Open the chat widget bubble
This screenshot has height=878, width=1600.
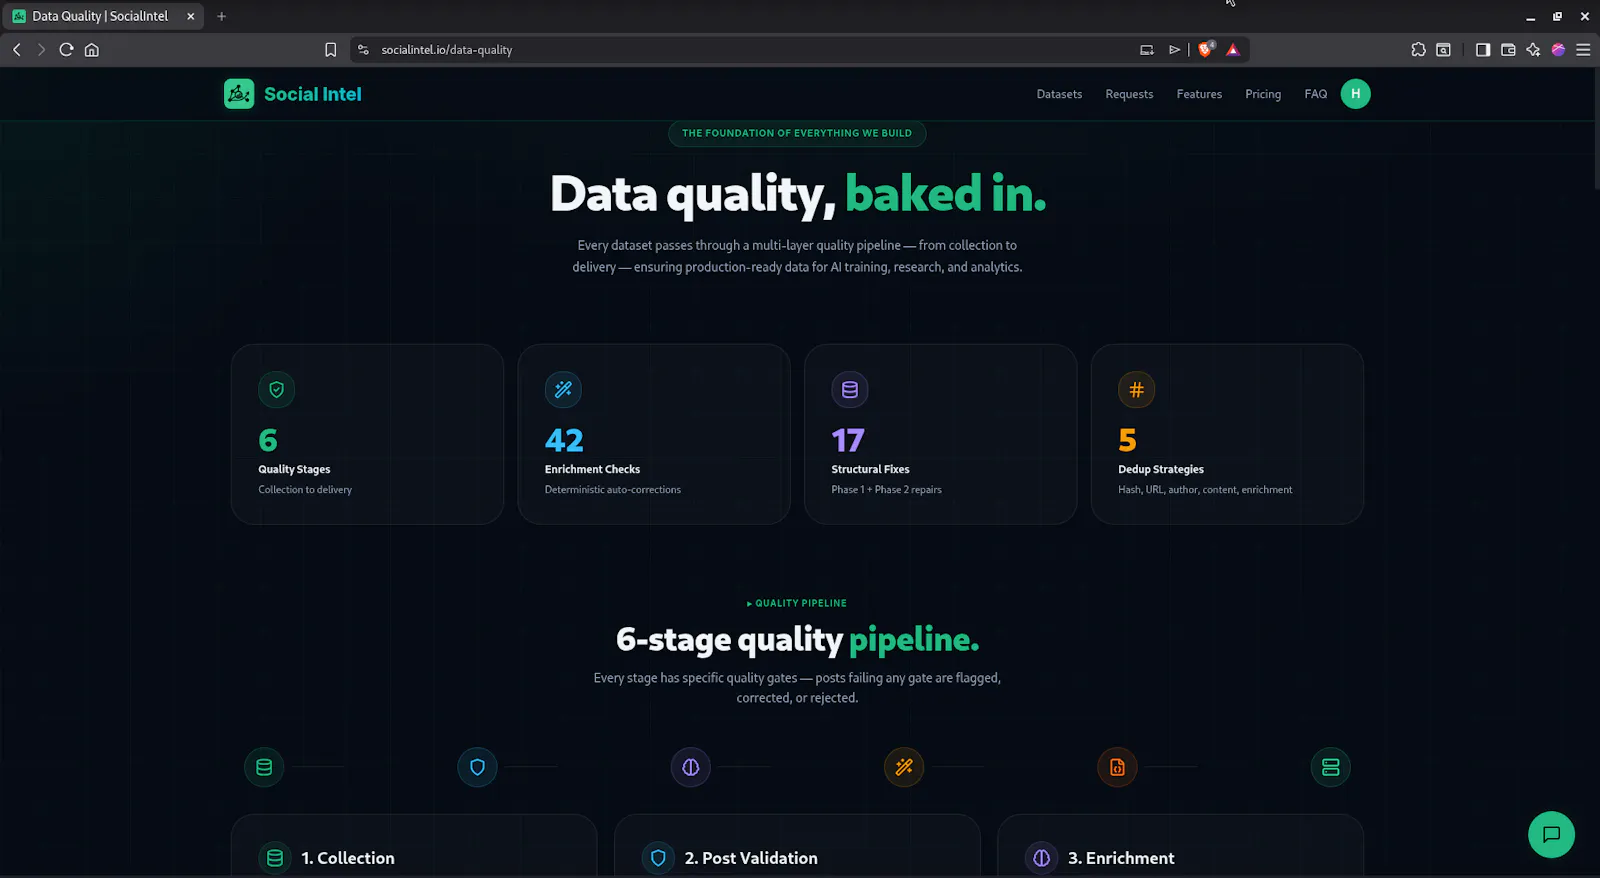1551,834
